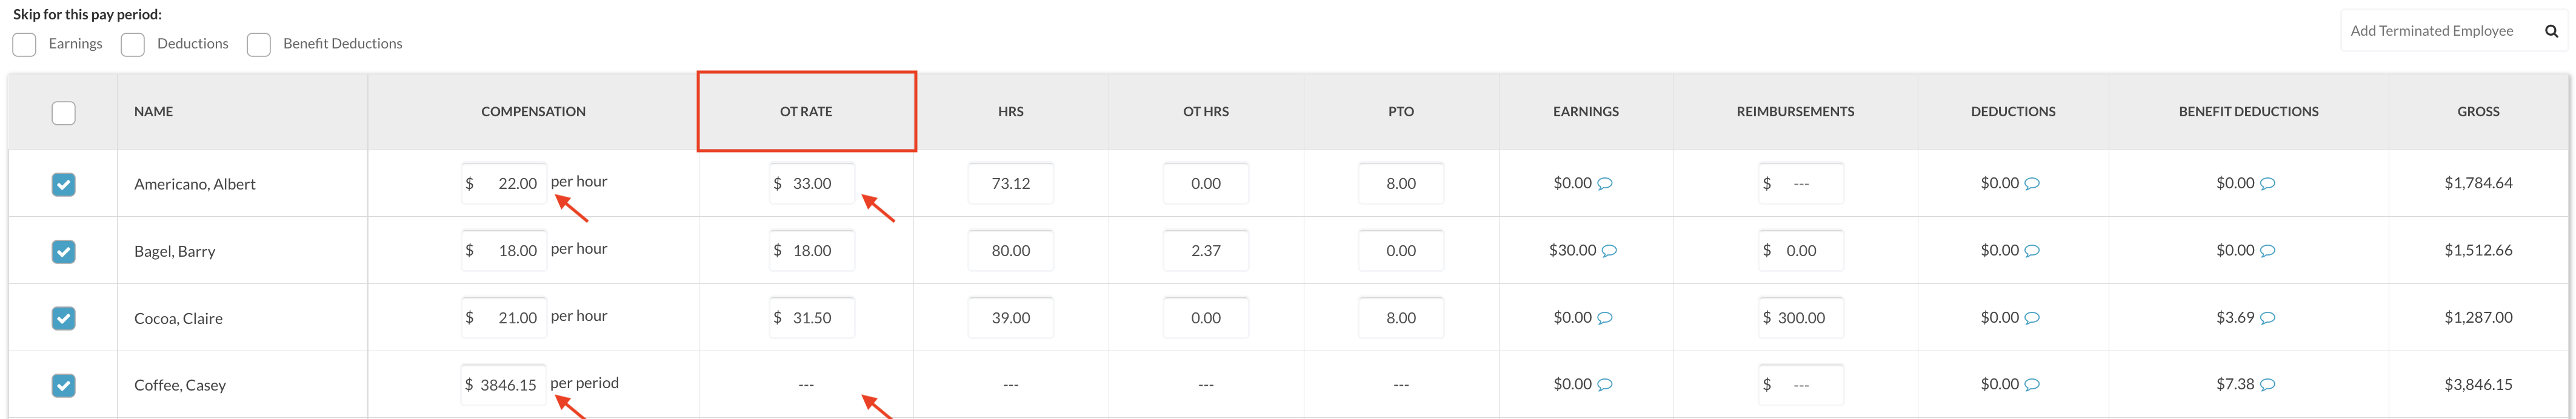
Task: Tick the skip Benefit Deductions checkbox
Action: 259,45
